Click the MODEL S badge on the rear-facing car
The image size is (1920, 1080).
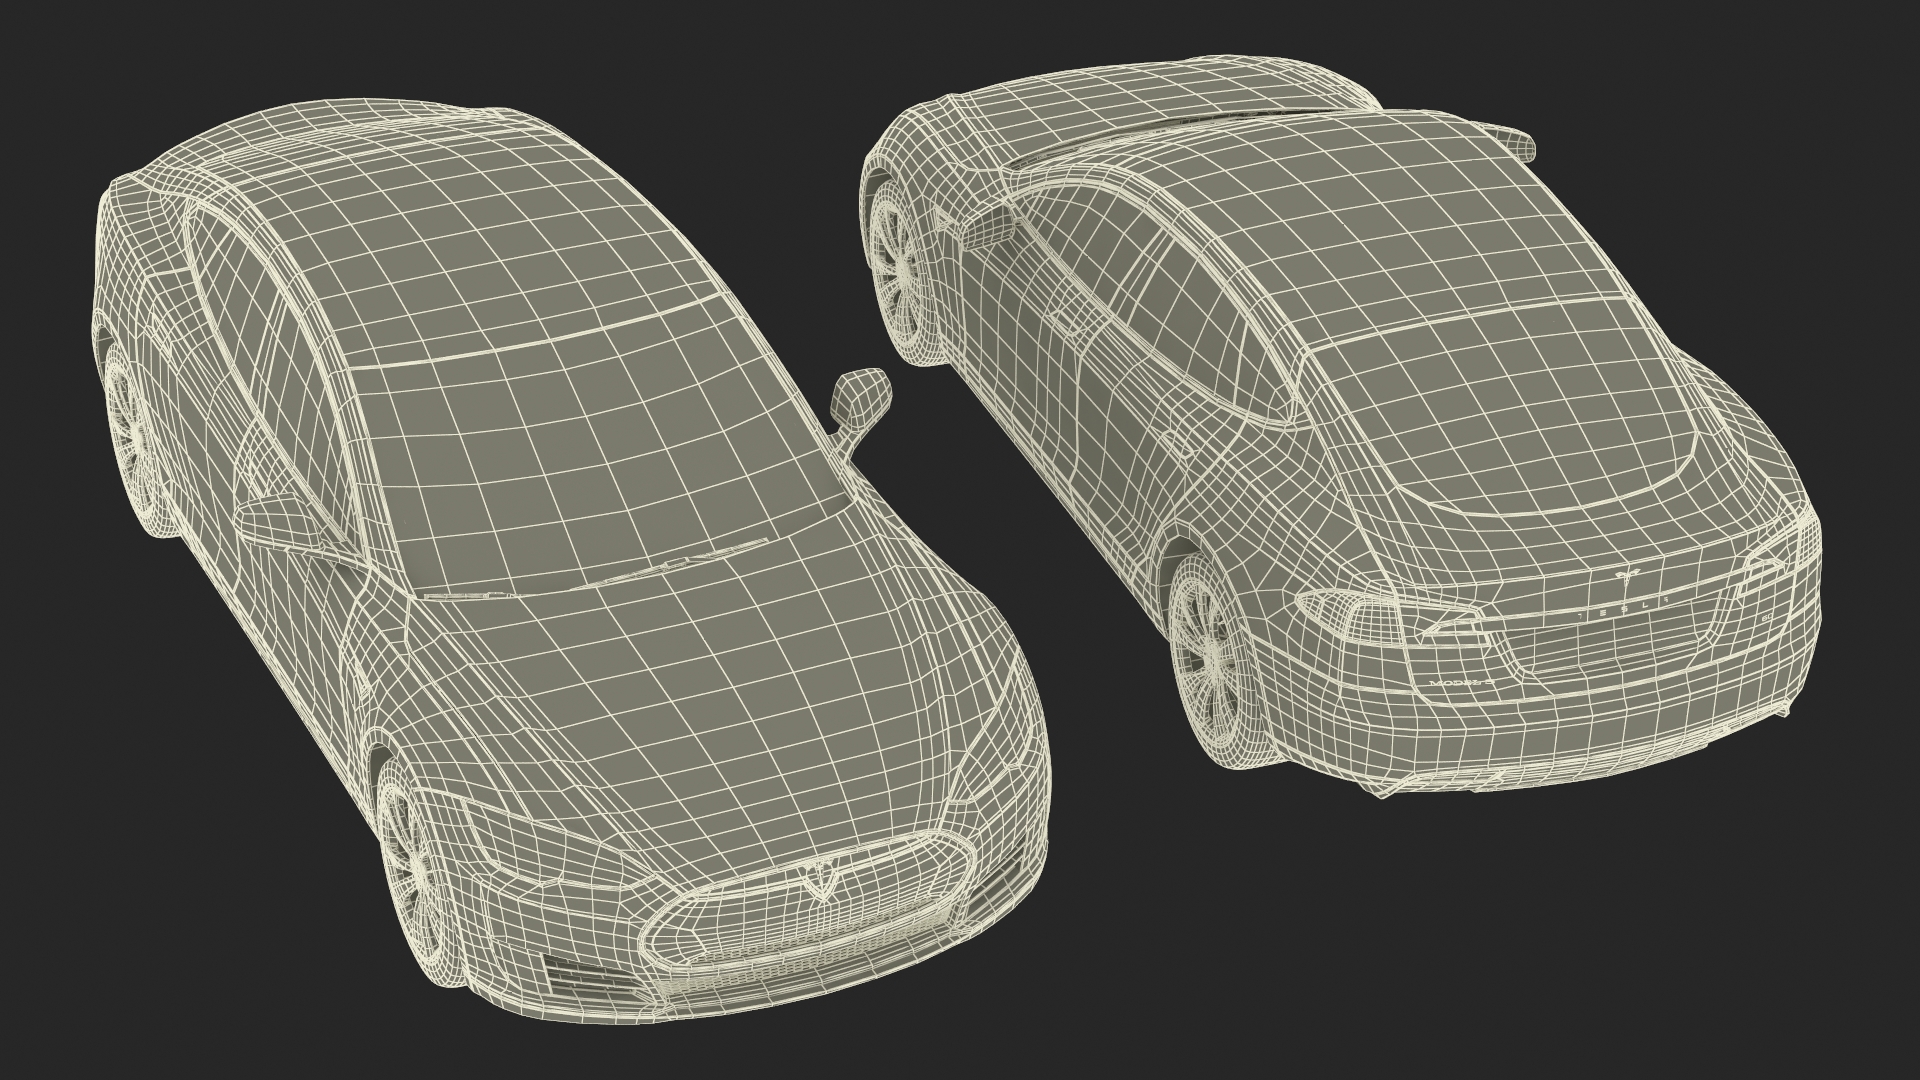pos(1463,681)
